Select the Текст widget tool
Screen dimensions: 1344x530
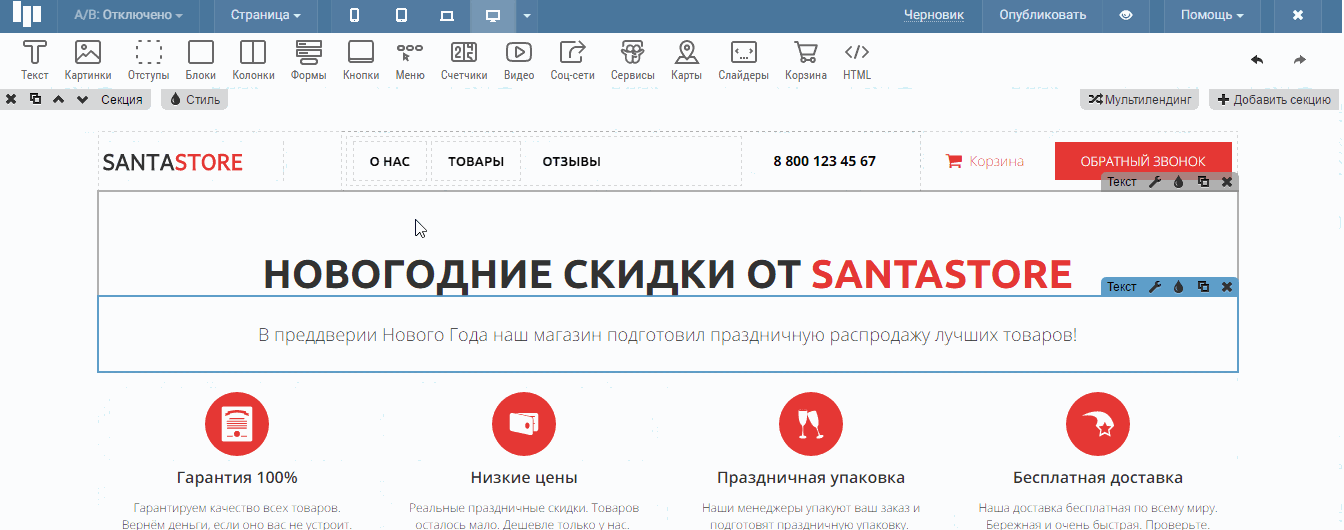[x=35, y=60]
